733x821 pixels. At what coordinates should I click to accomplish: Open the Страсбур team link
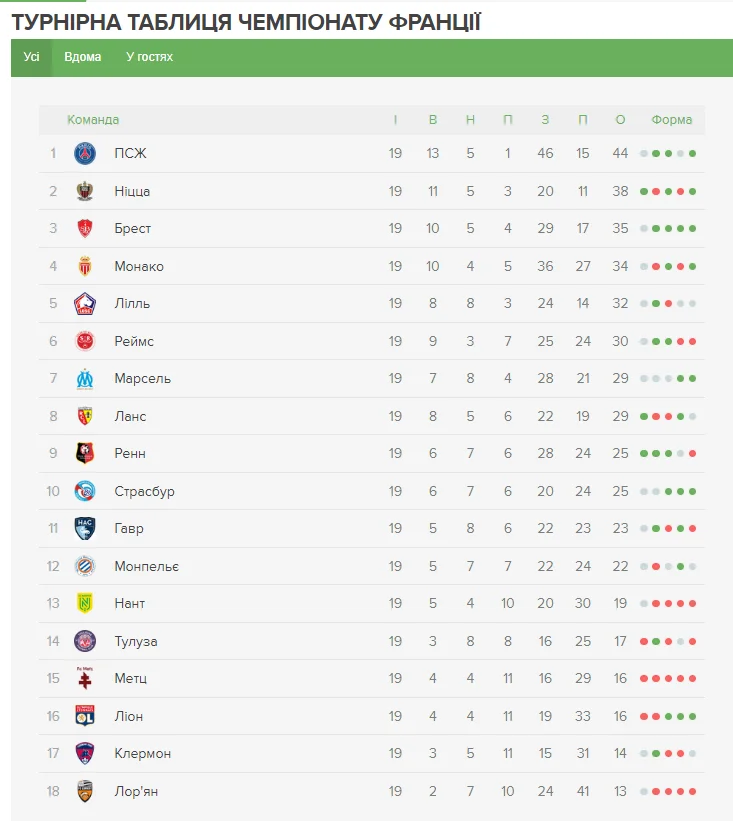coord(144,491)
